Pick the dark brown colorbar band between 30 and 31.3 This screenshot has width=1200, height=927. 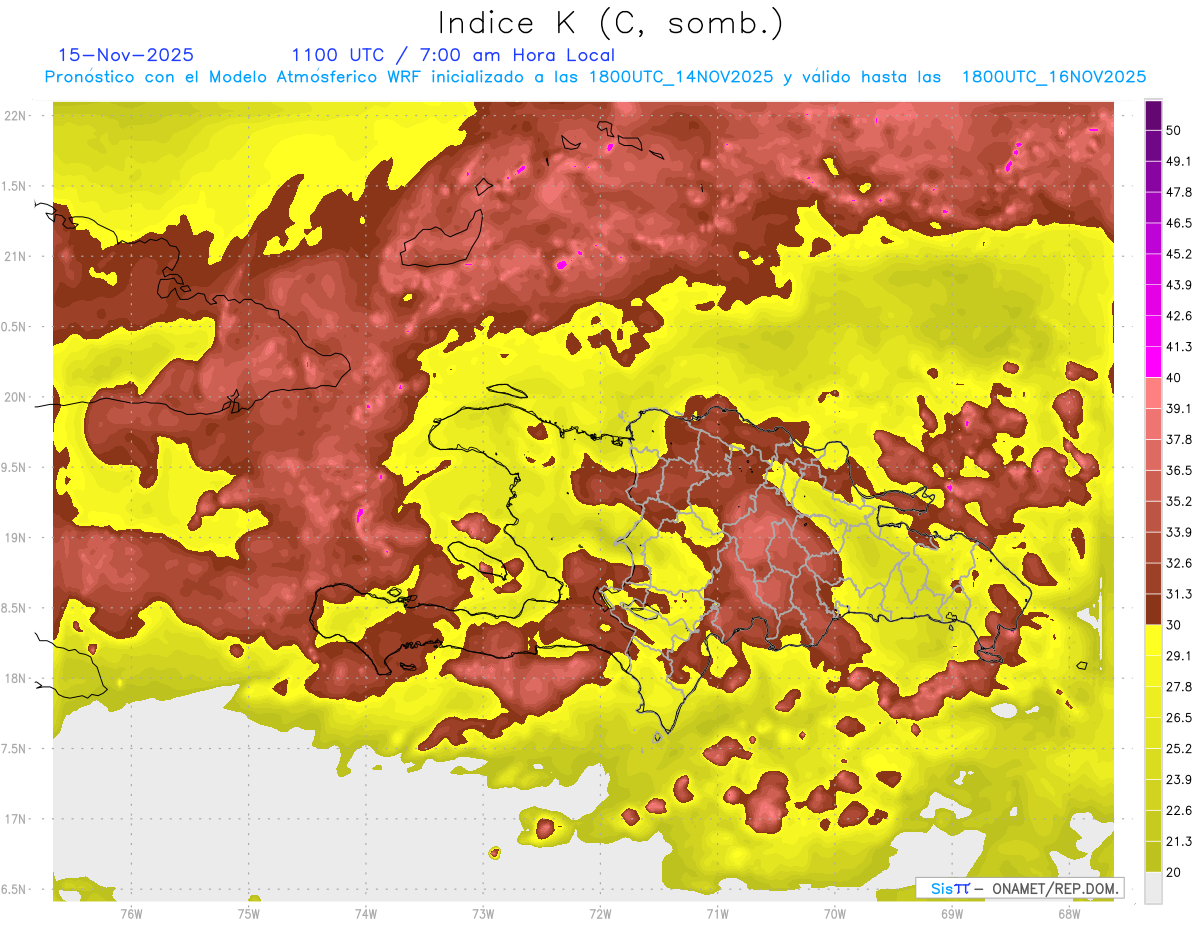click(1153, 609)
